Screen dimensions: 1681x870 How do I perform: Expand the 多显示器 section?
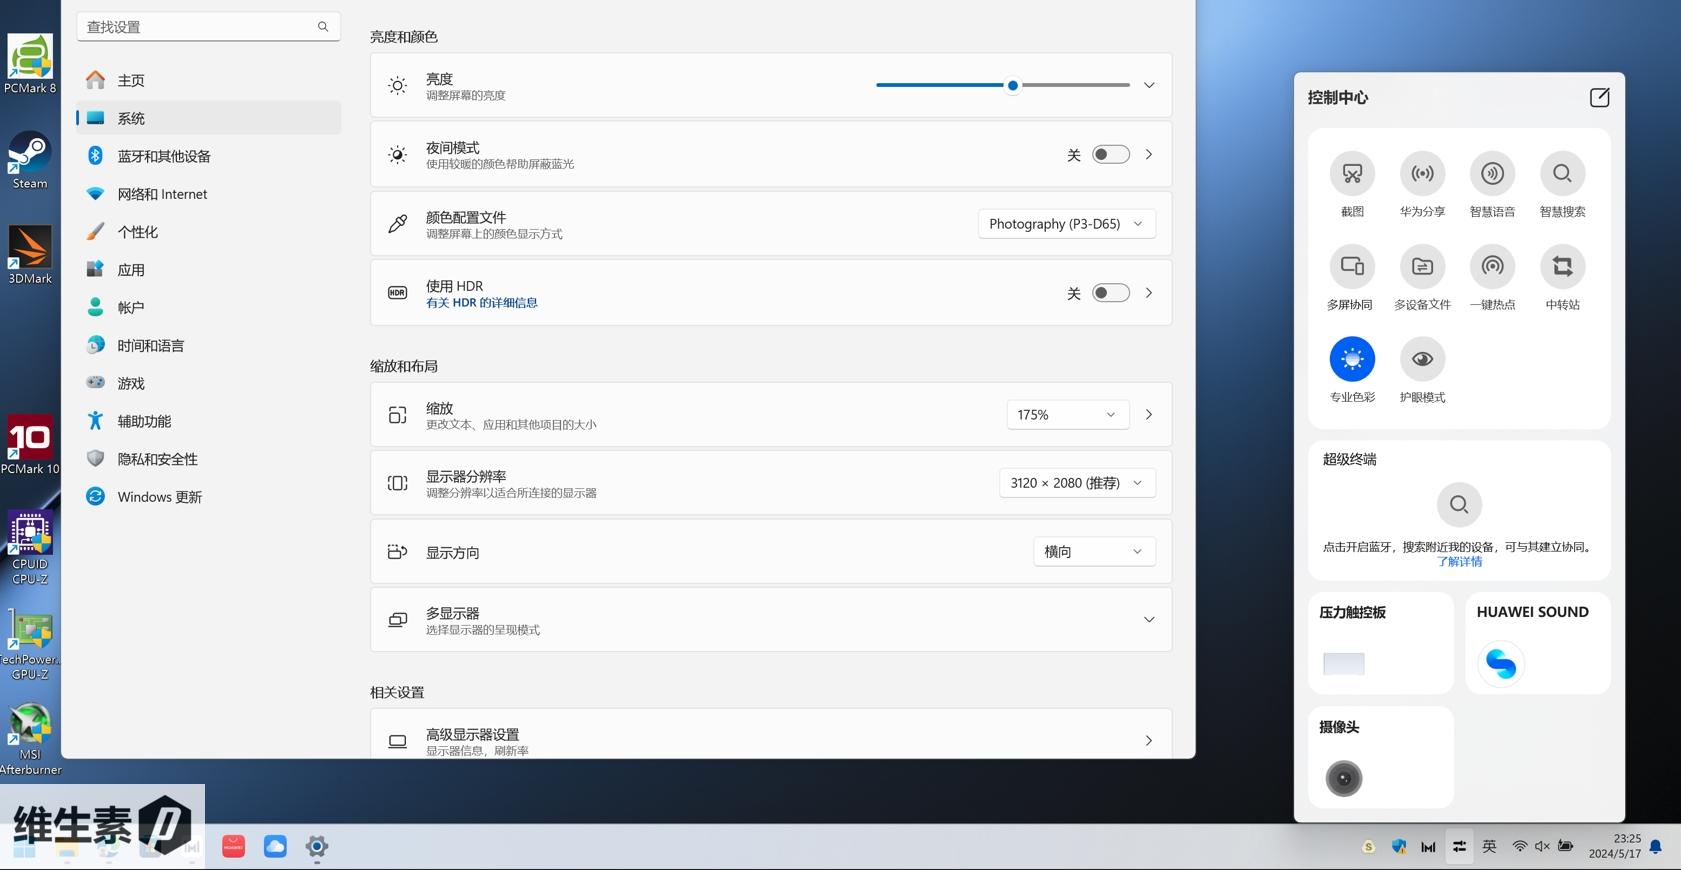tap(1149, 620)
